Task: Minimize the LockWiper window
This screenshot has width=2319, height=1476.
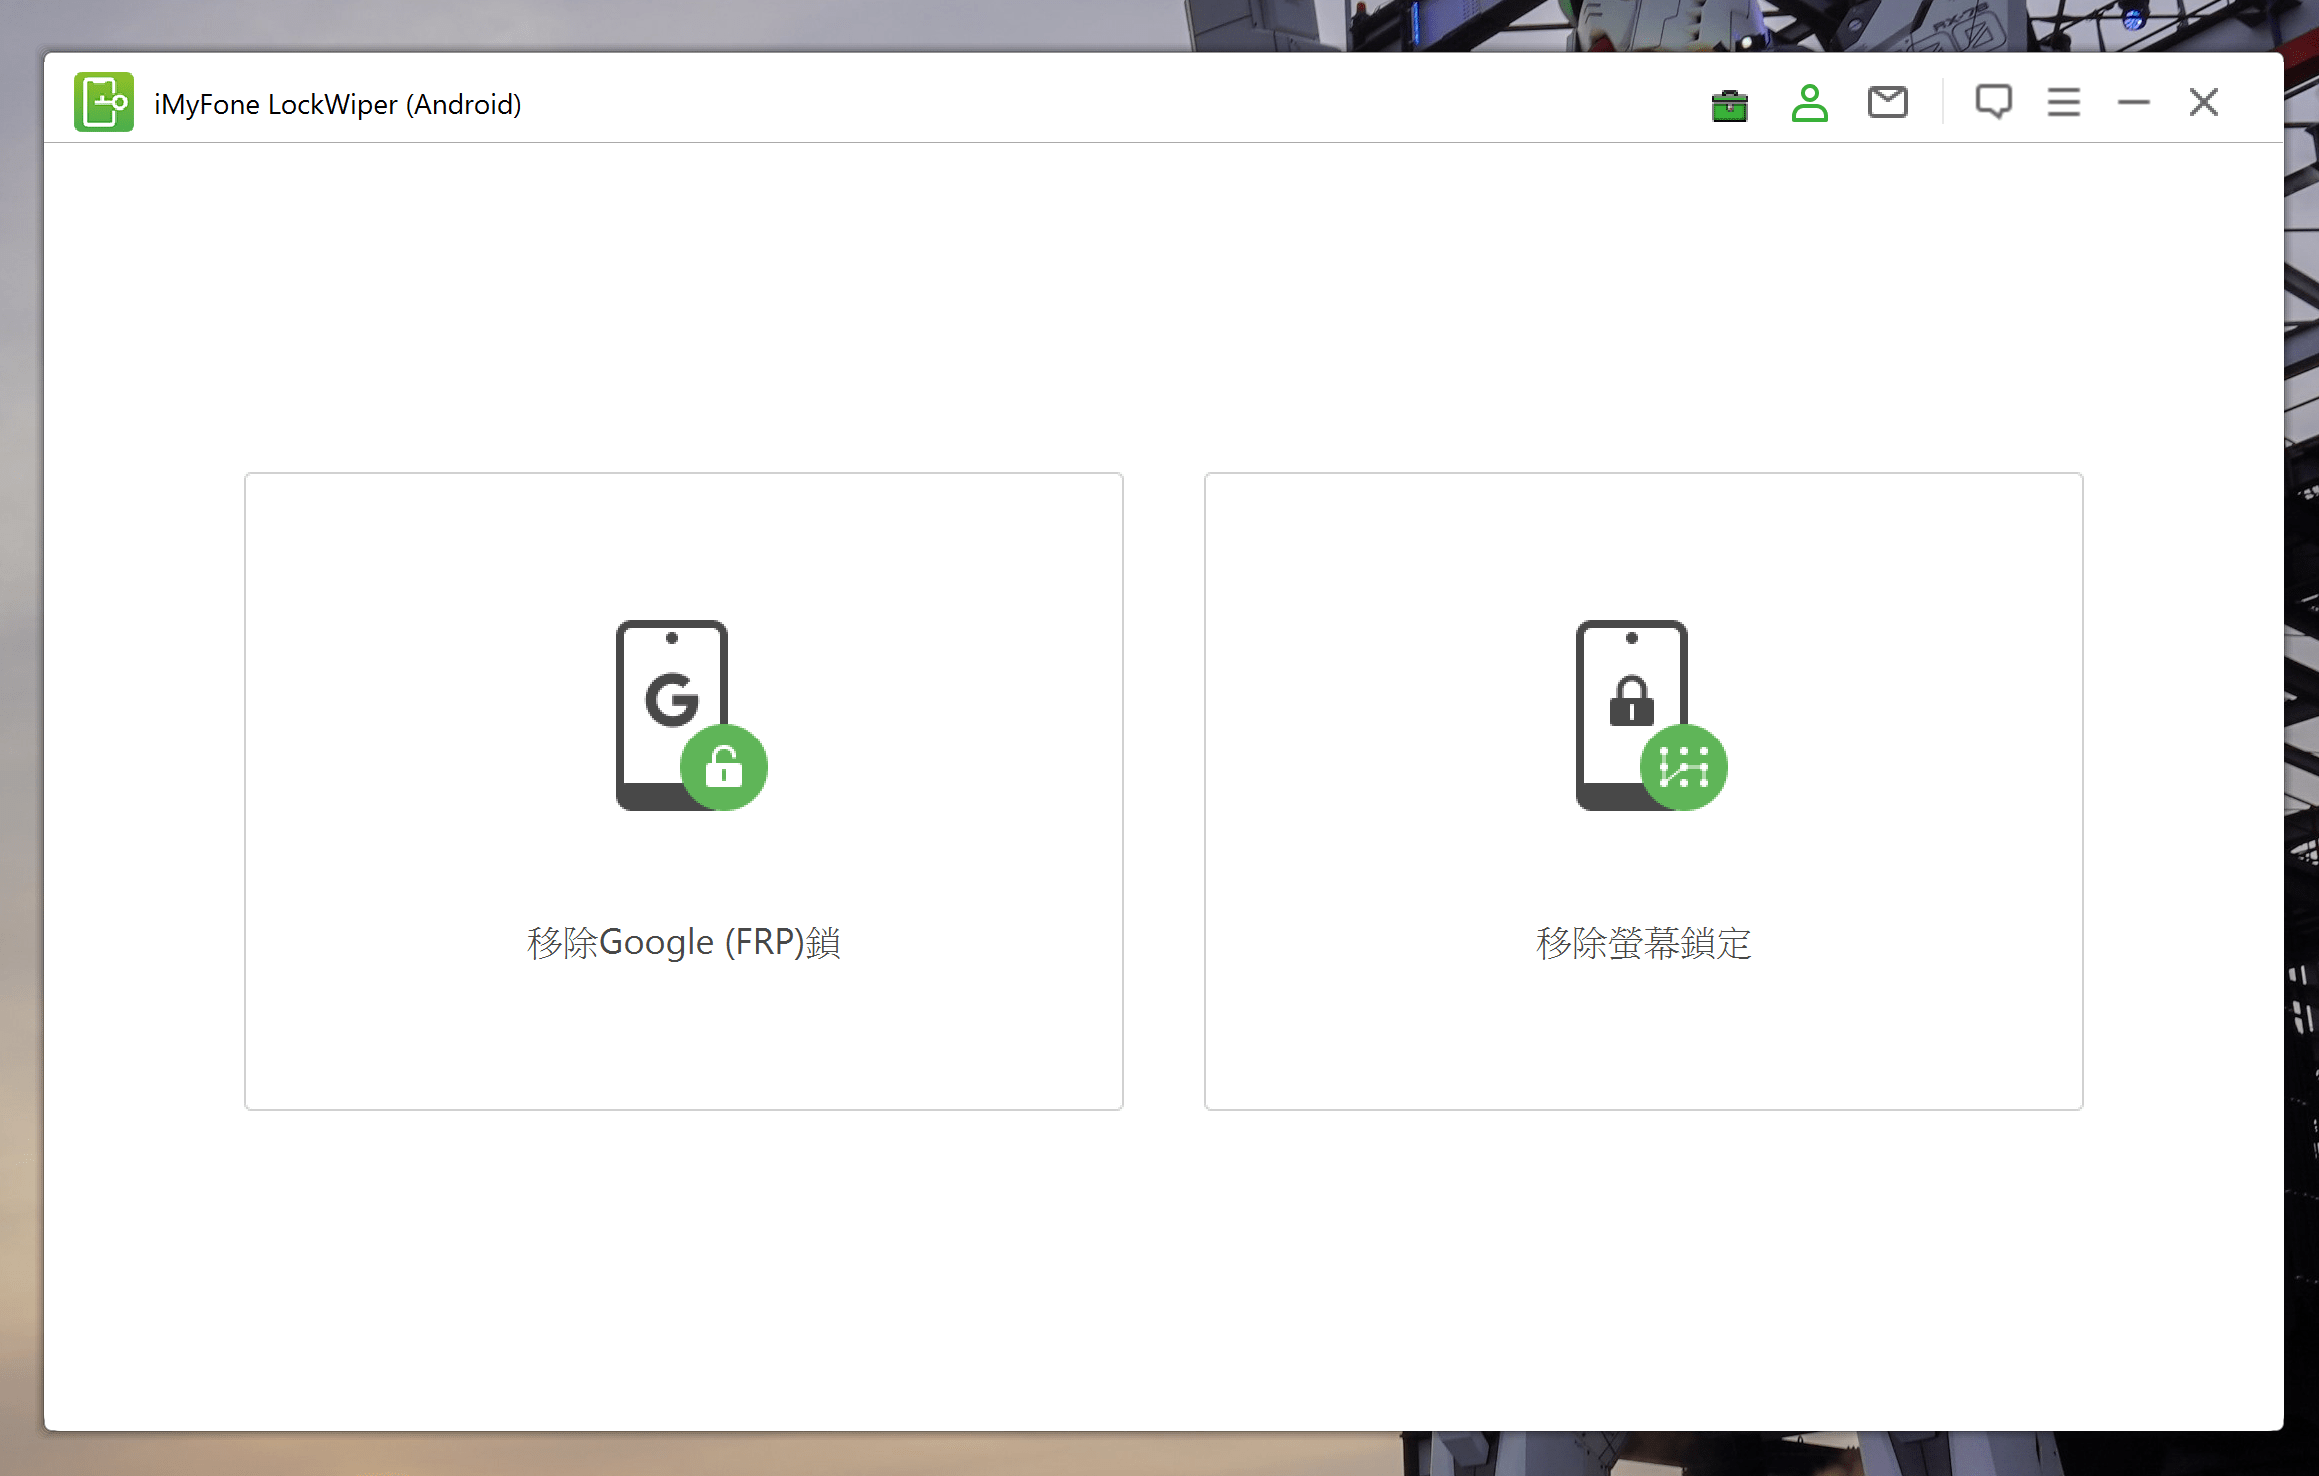Action: click(x=2133, y=102)
